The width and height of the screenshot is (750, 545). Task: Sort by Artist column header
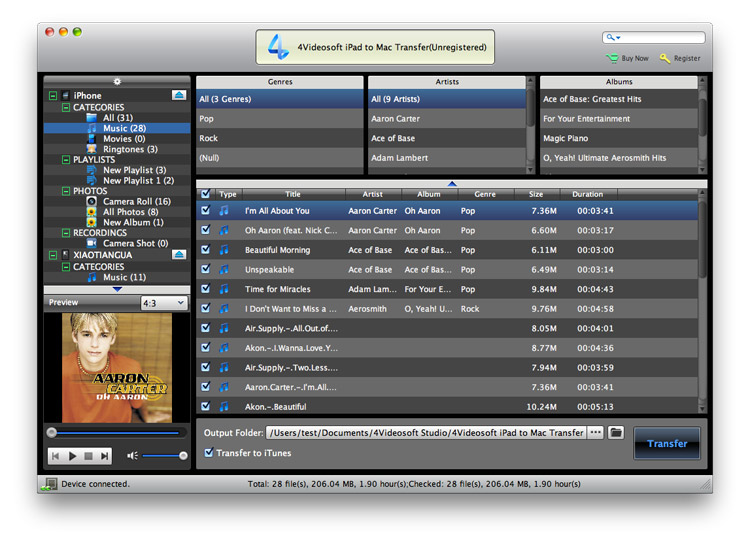373,194
